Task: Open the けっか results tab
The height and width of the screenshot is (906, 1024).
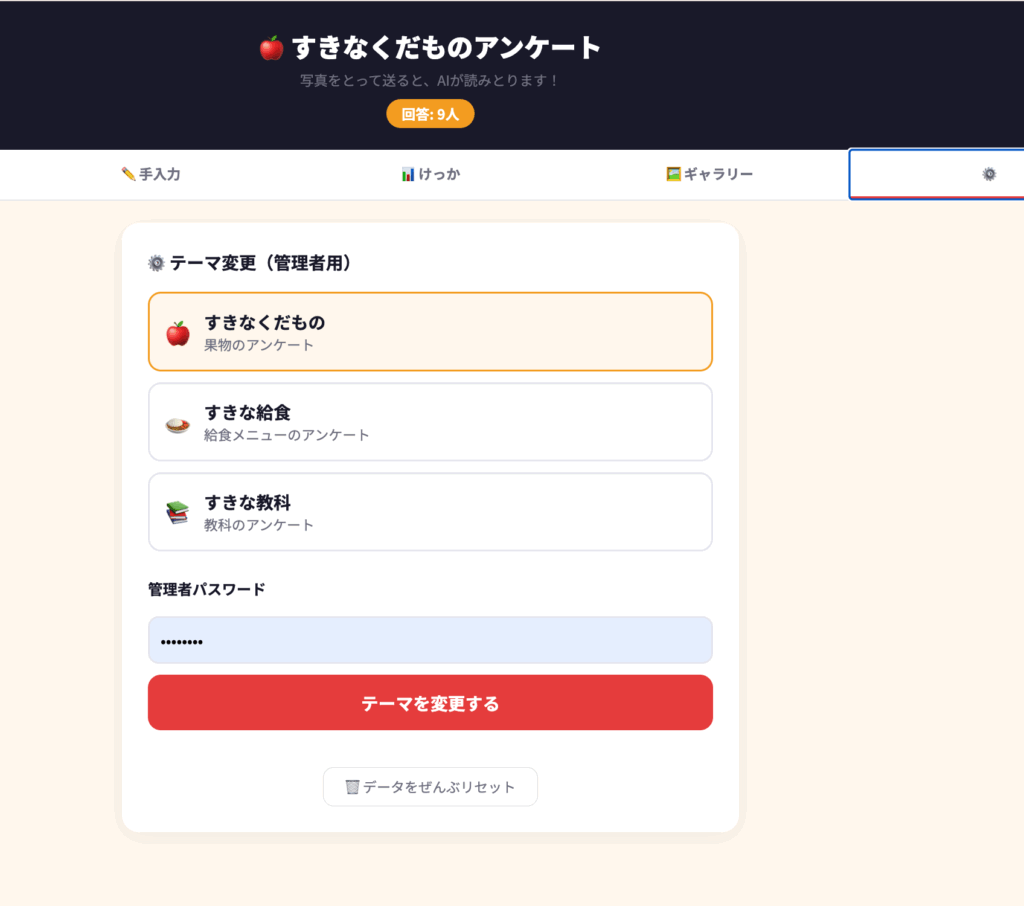Action: point(430,174)
